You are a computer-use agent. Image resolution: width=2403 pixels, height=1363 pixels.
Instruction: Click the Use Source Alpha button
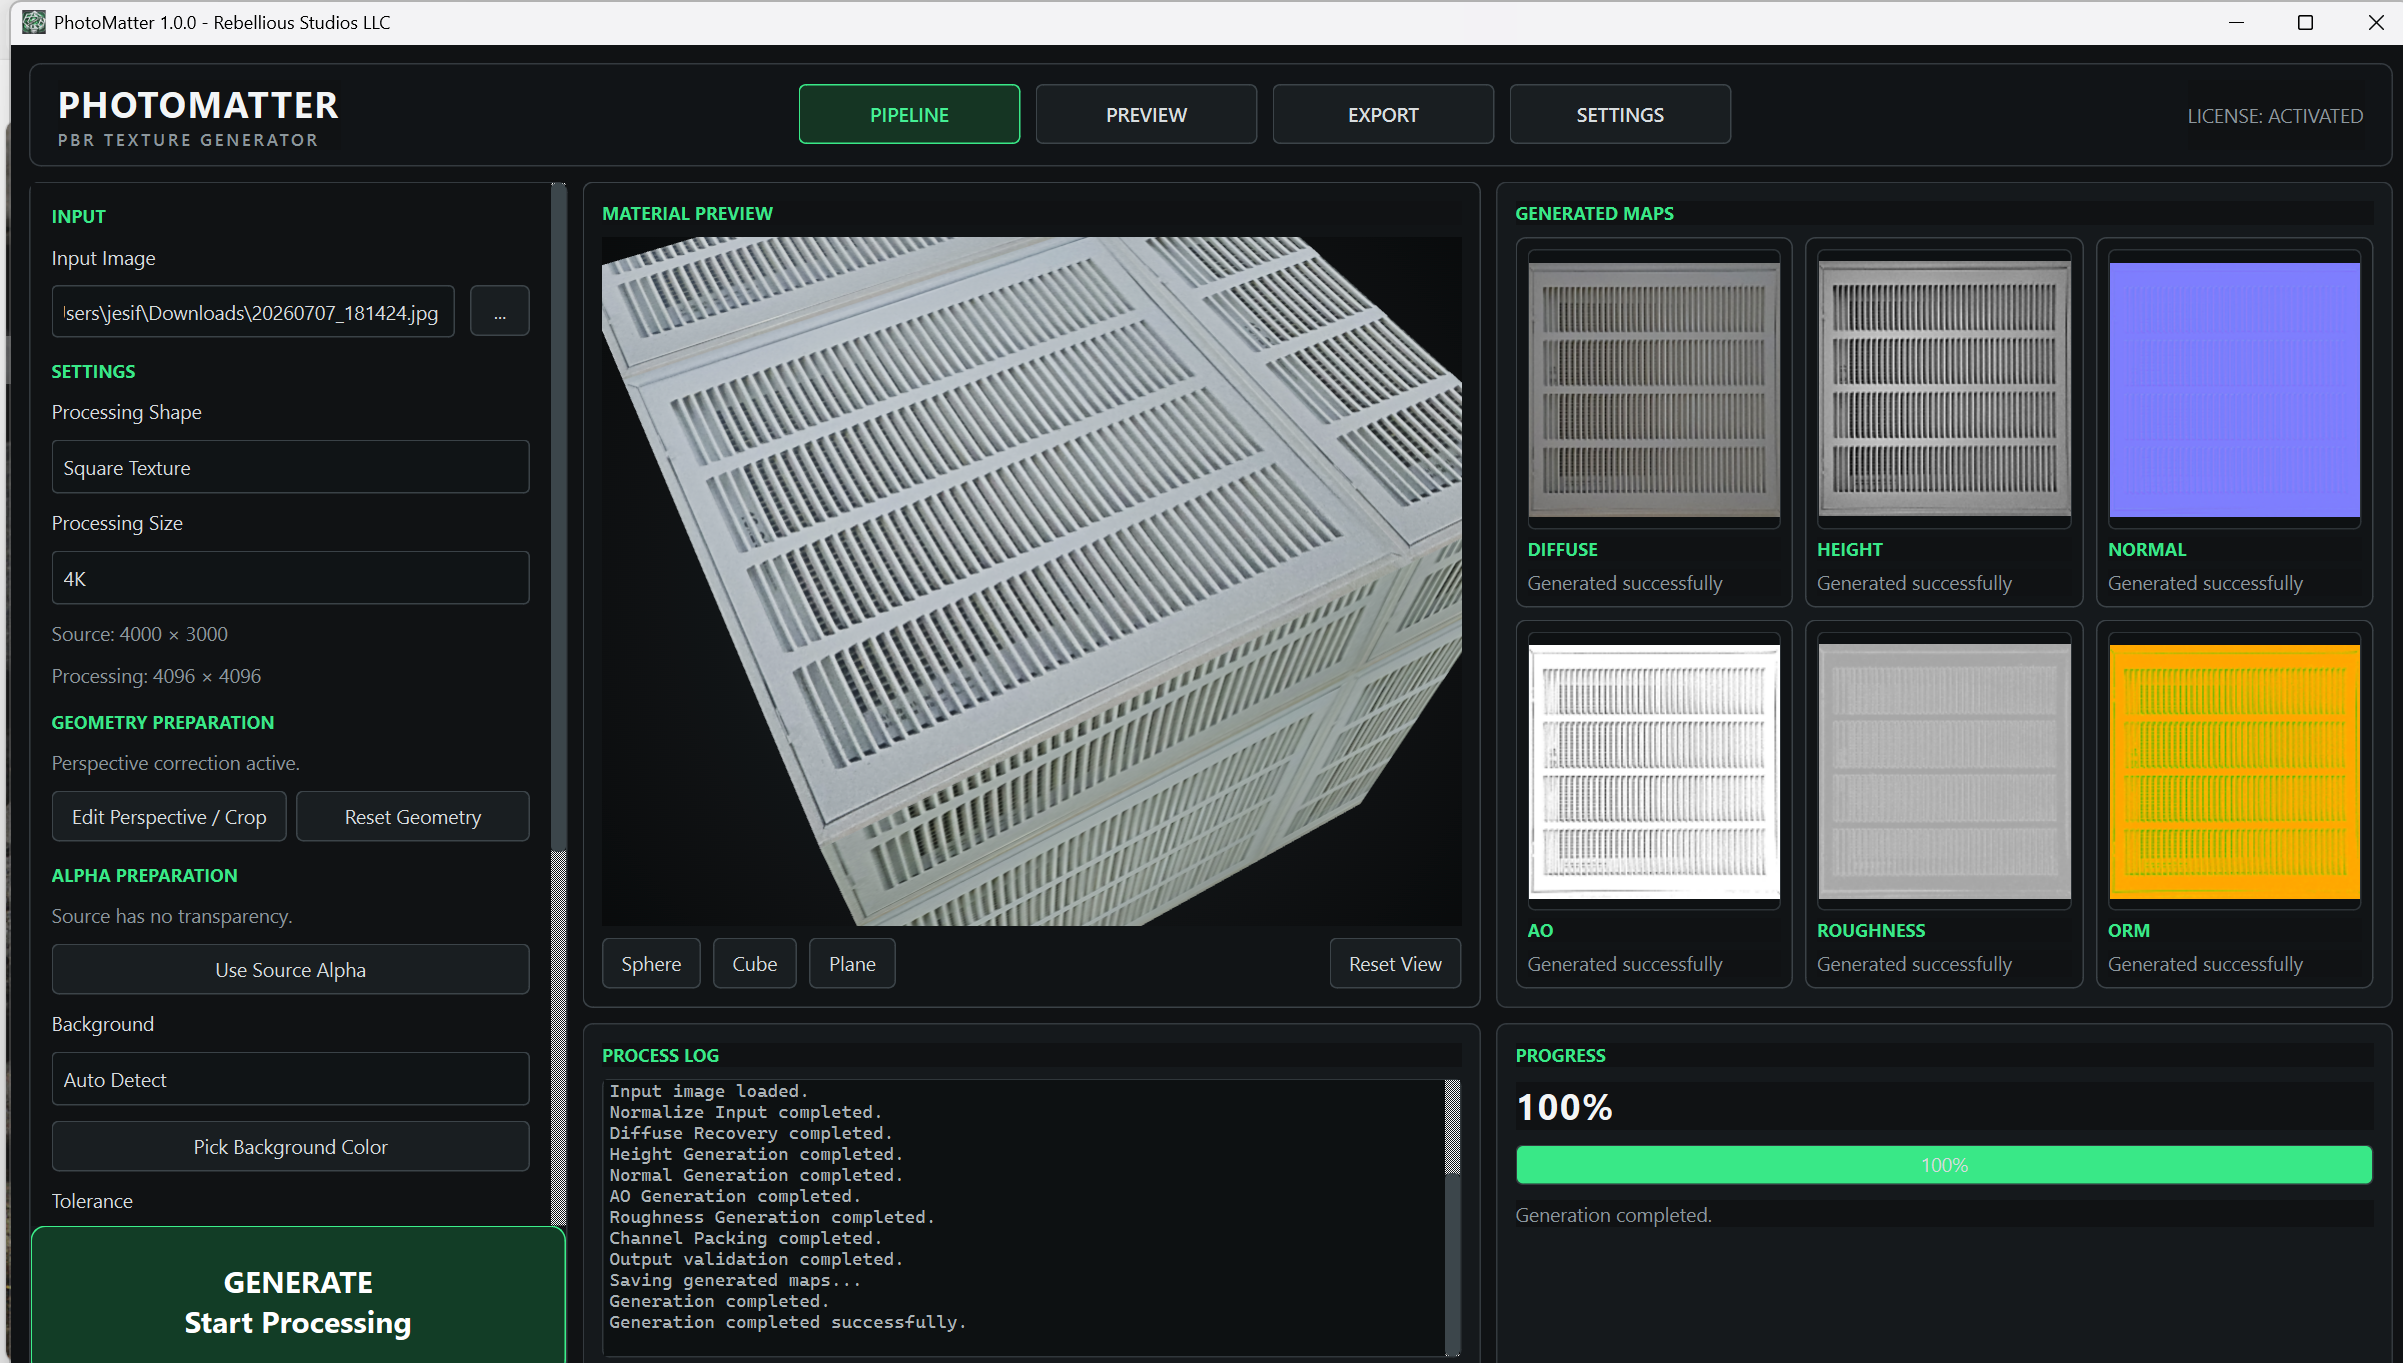(x=290, y=970)
